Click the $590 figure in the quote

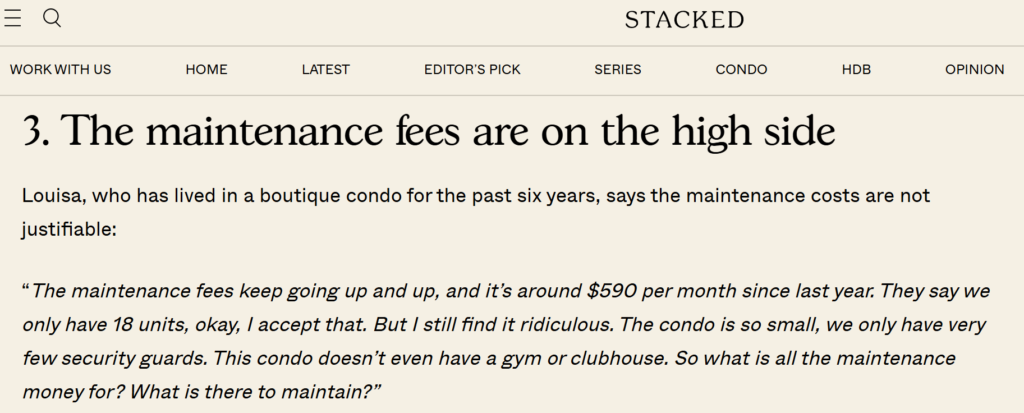[612, 290]
